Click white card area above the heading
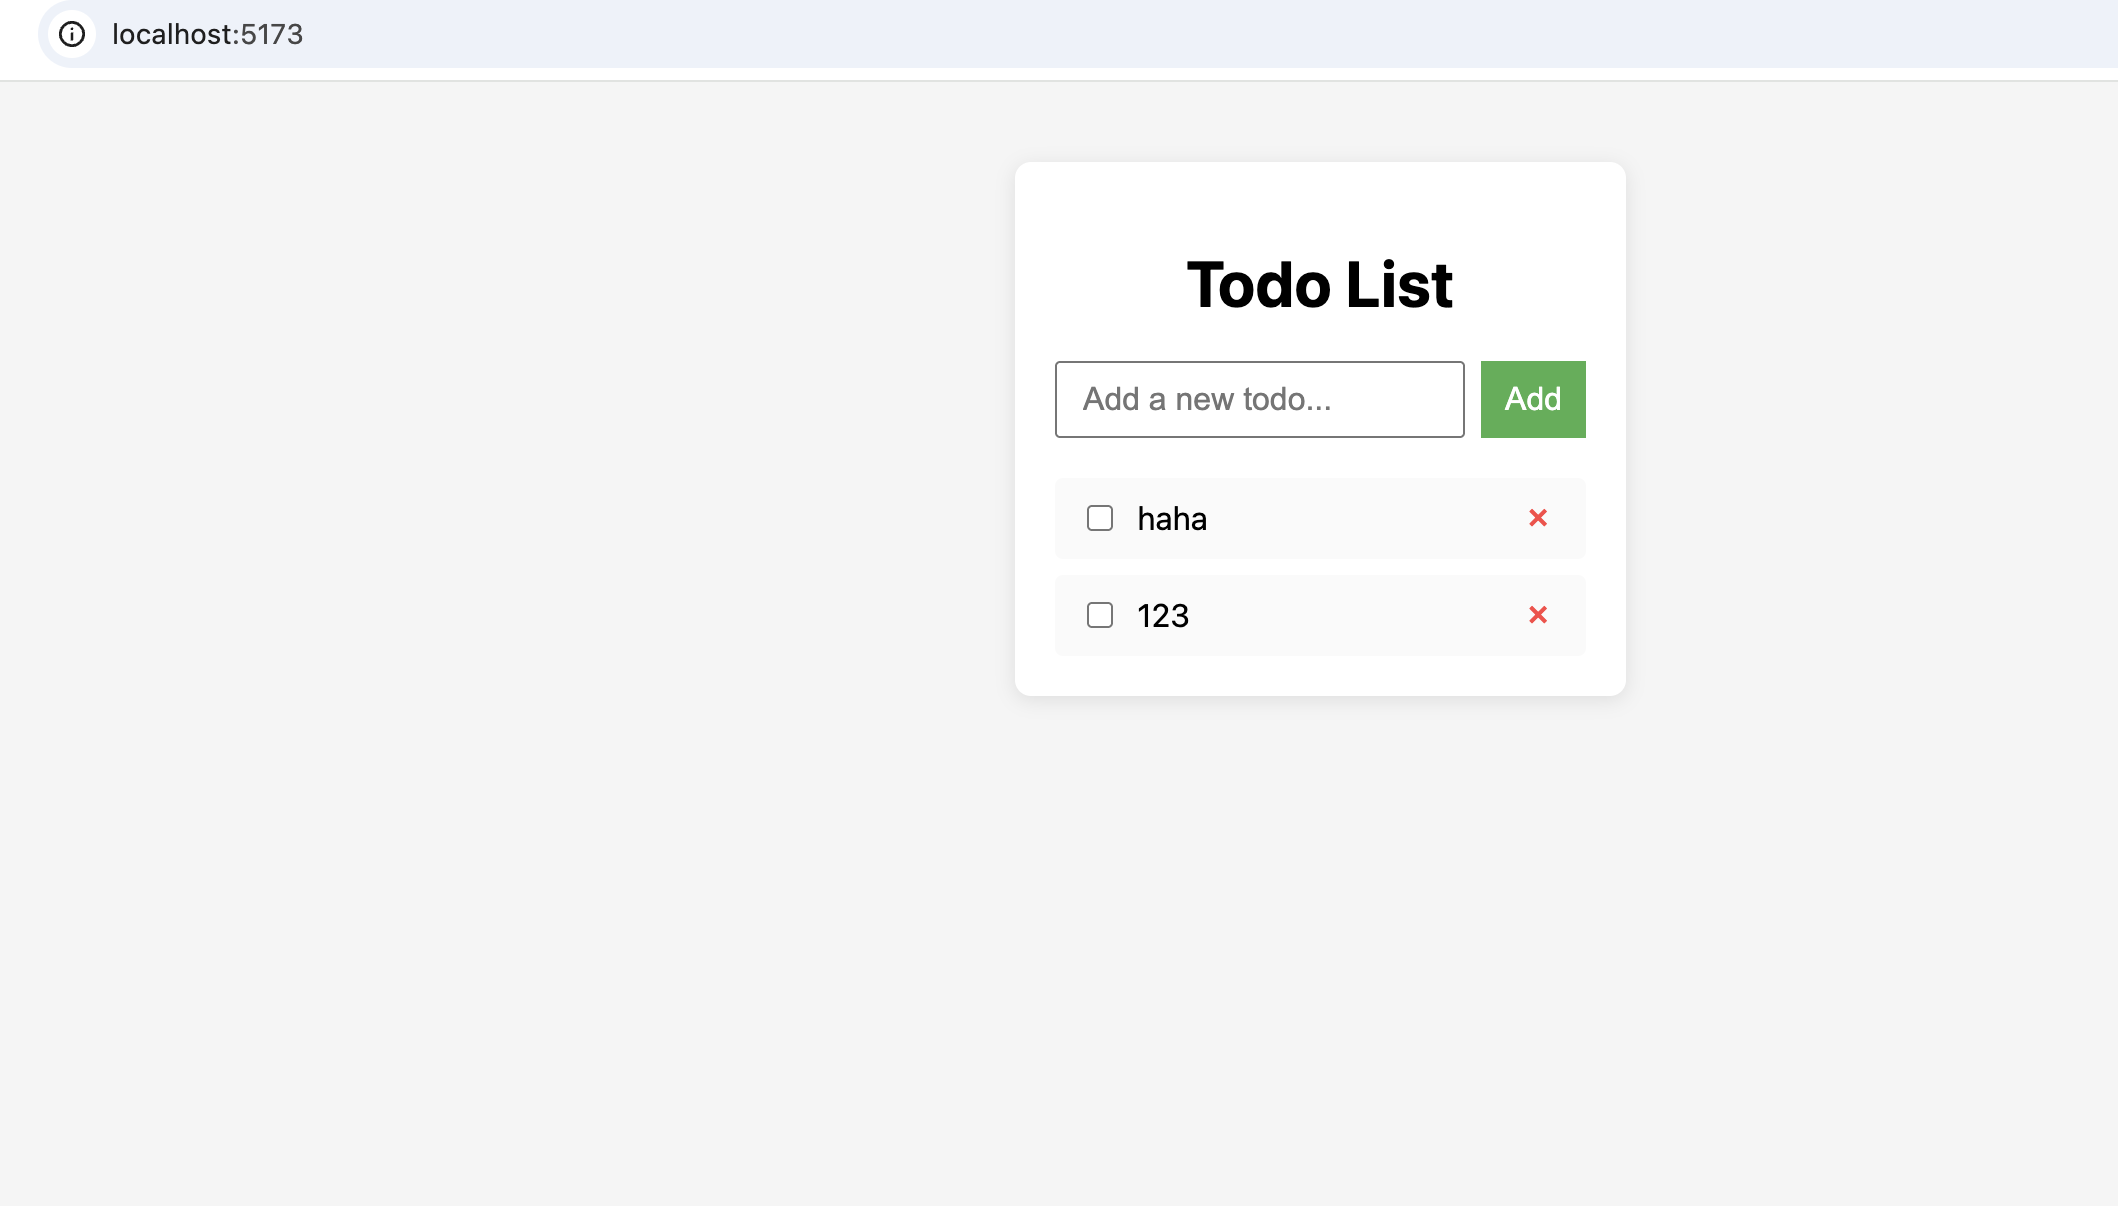2118x1206 pixels. pyautogui.click(x=1319, y=200)
